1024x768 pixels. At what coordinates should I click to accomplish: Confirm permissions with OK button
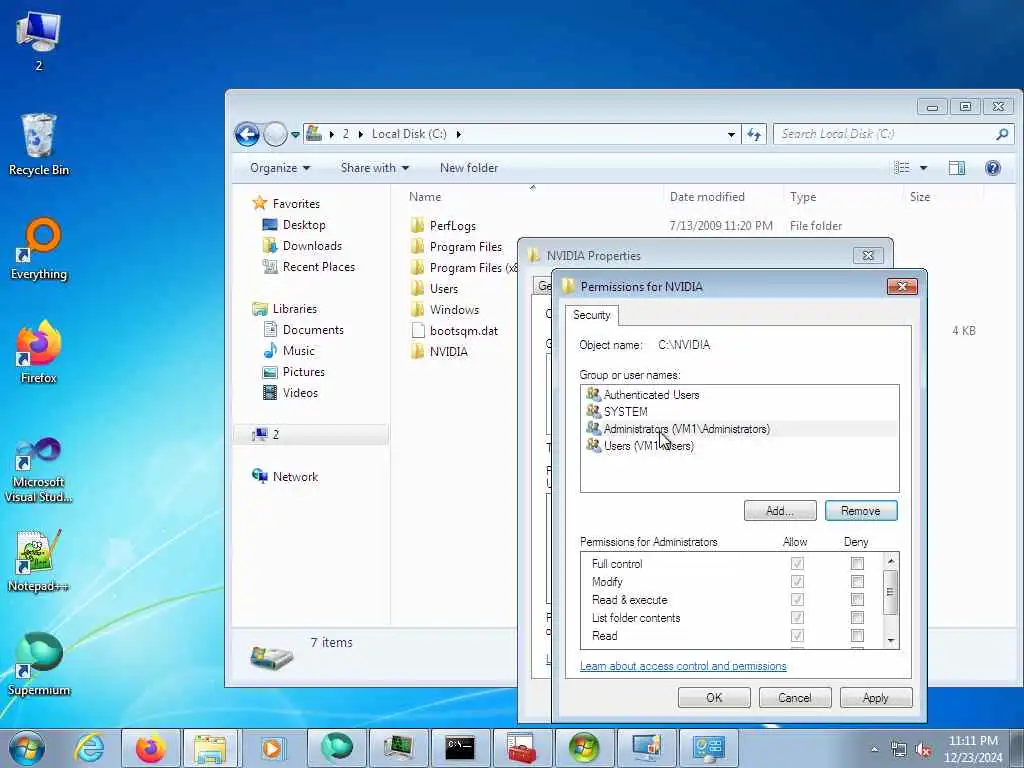pos(714,697)
